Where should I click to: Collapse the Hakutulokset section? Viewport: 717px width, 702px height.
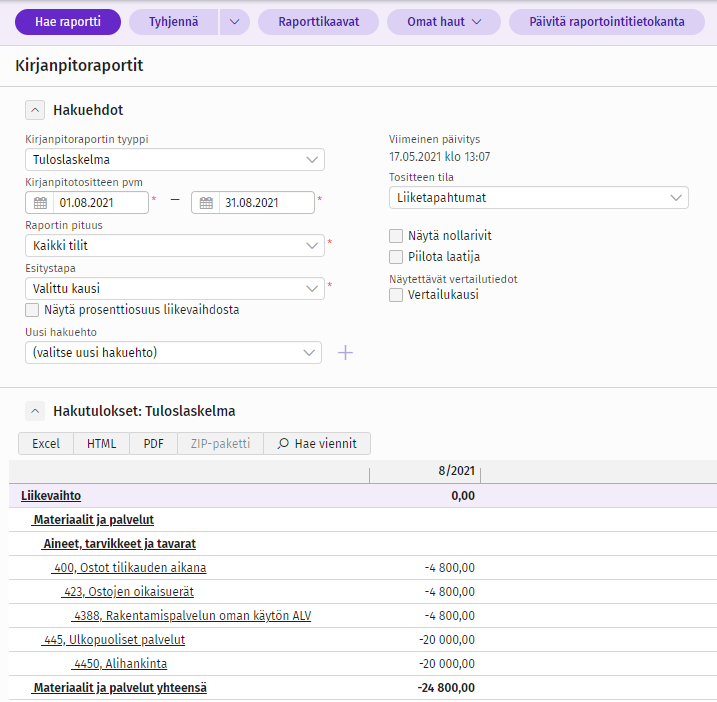coord(35,411)
